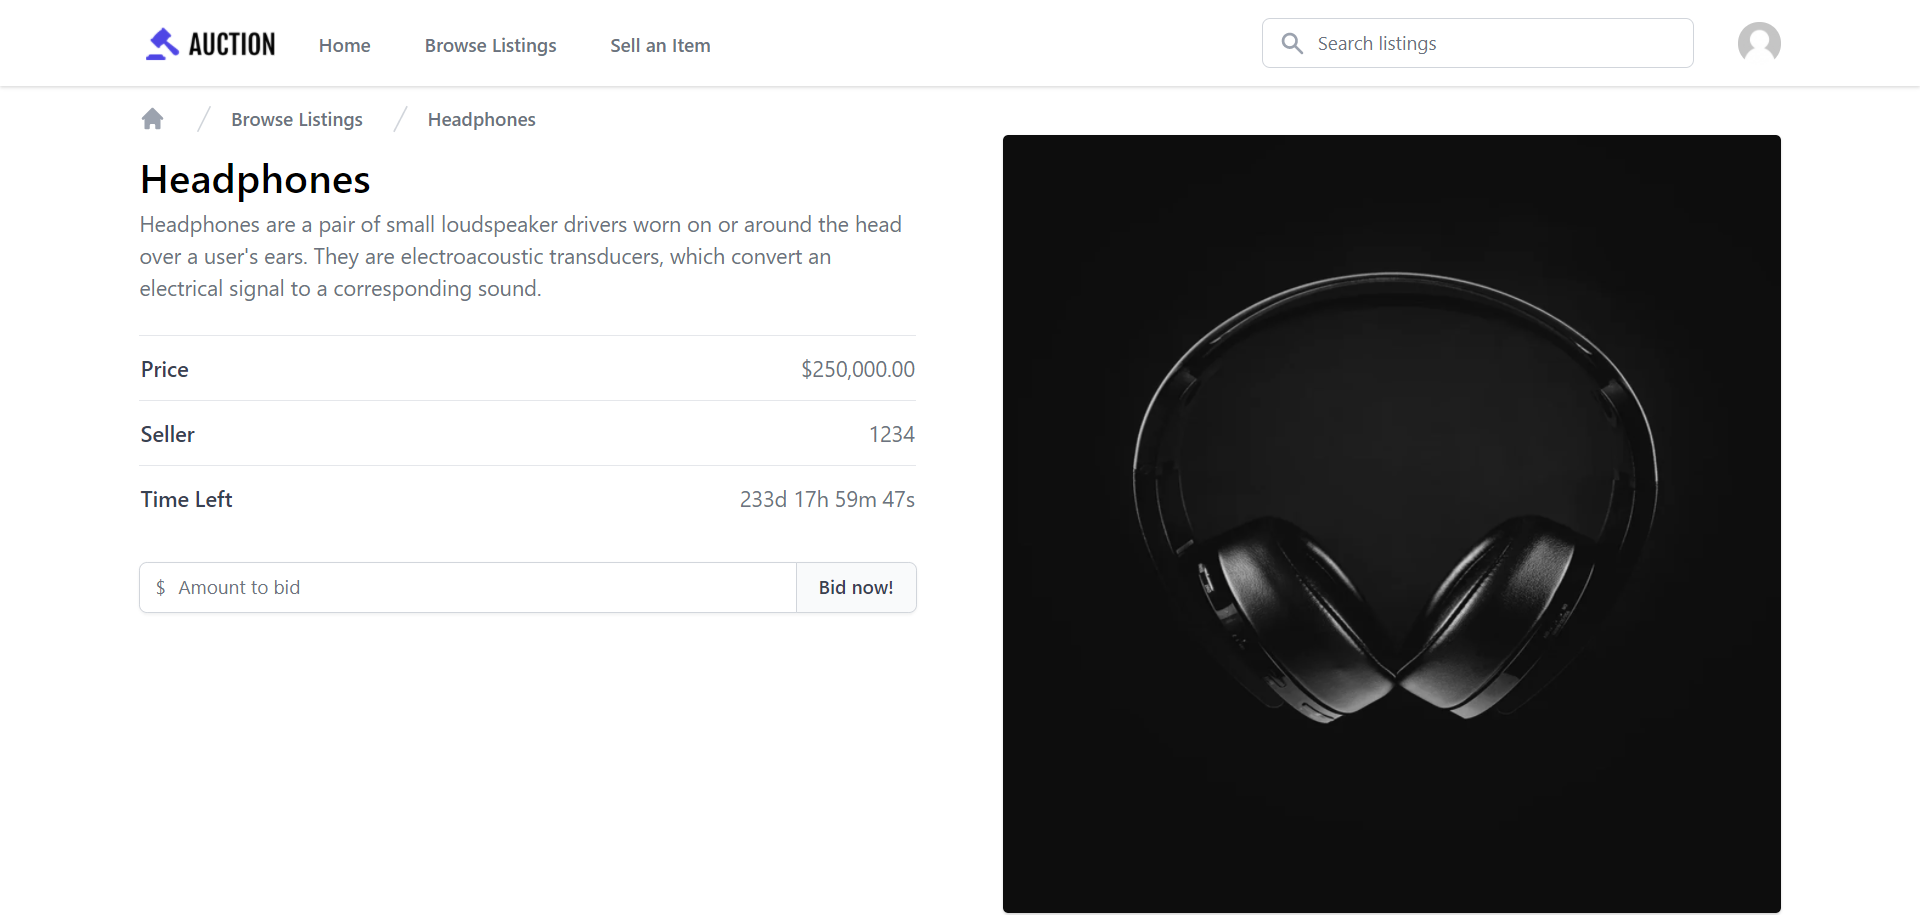Click the AUCTION brand text

click(232, 45)
